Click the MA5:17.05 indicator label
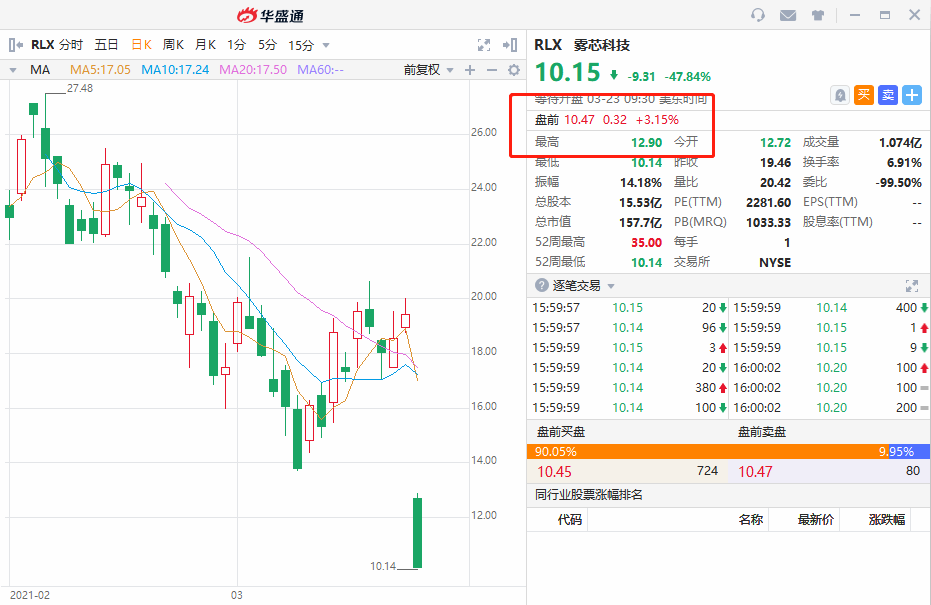 [x=100, y=70]
